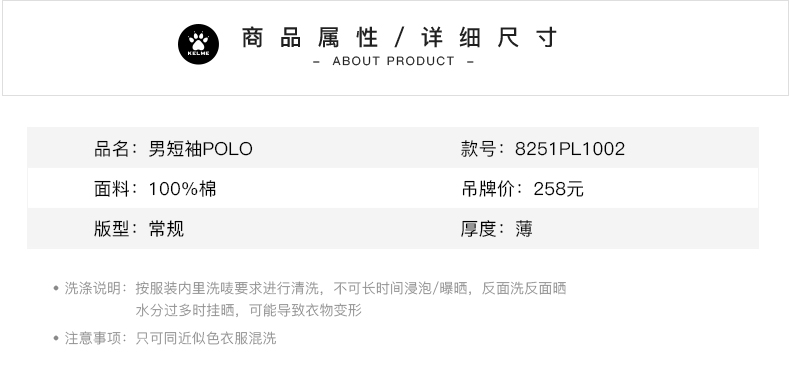Viewport: 790px width, 380px height.
Task: Click the ABOUT PRODUCT subtitle
Action: tap(393, 61)
